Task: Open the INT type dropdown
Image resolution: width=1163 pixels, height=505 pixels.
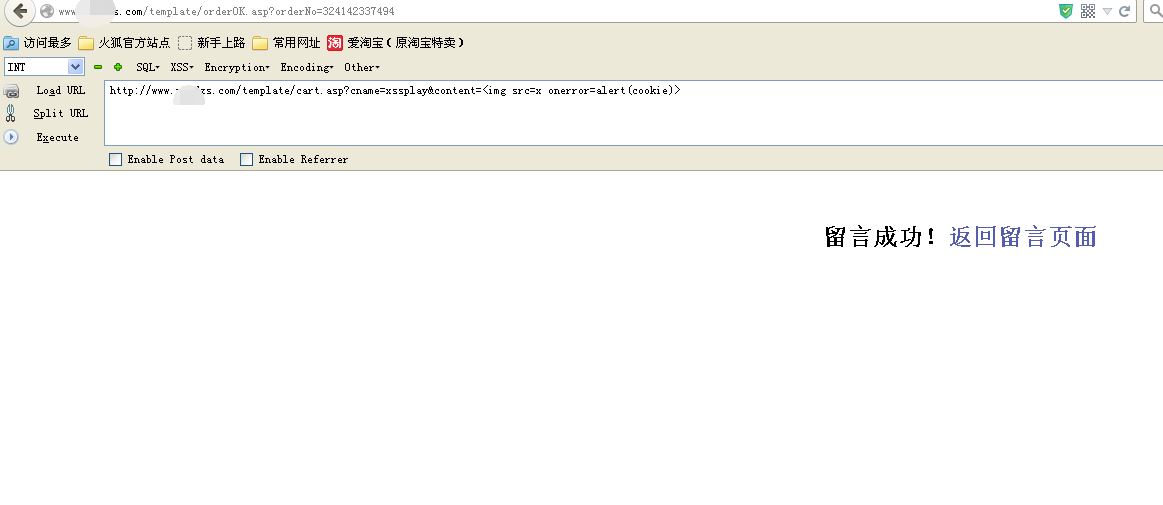Action: (x=45, y=67)
